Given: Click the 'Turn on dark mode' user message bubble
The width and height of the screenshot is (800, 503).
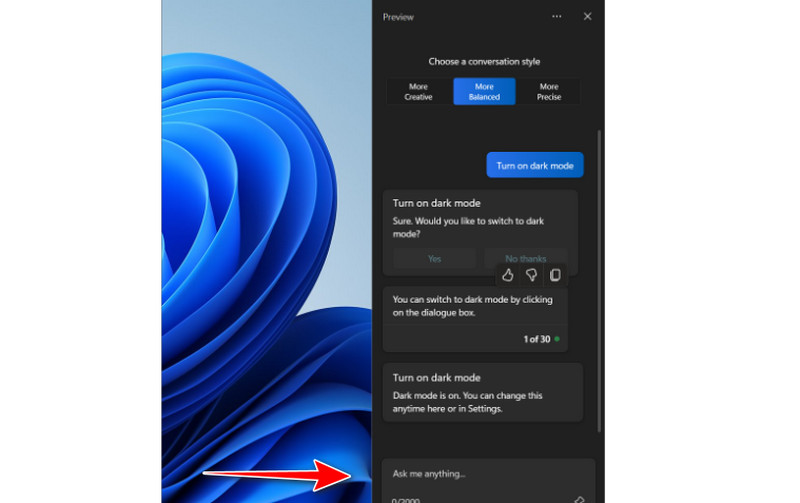Looking at the screenshot, I should point(535,165).
